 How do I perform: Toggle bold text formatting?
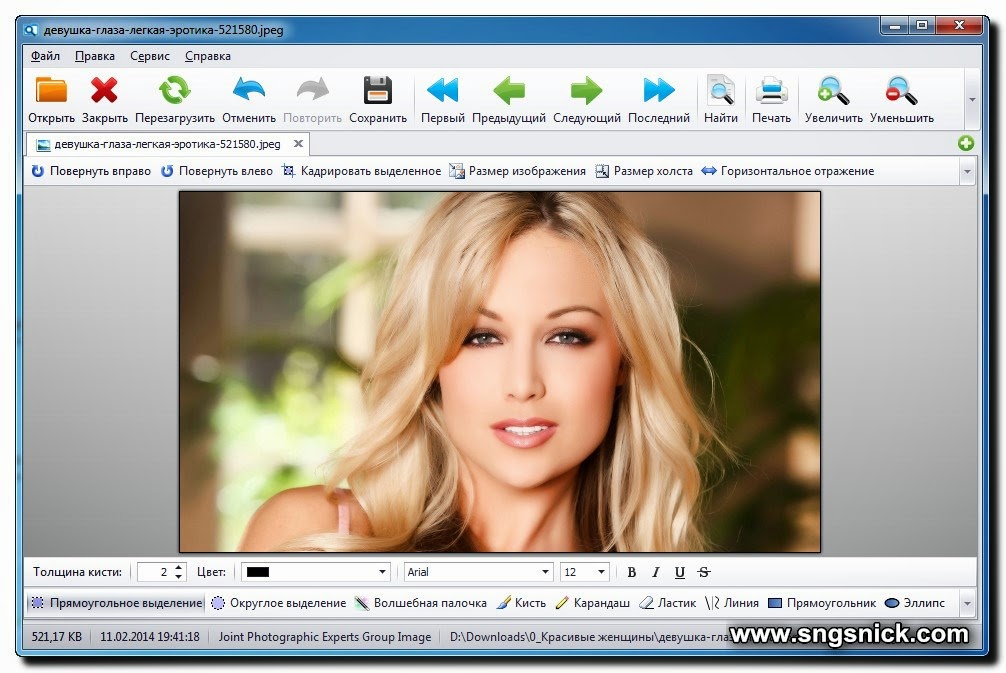tap(631, 572)
